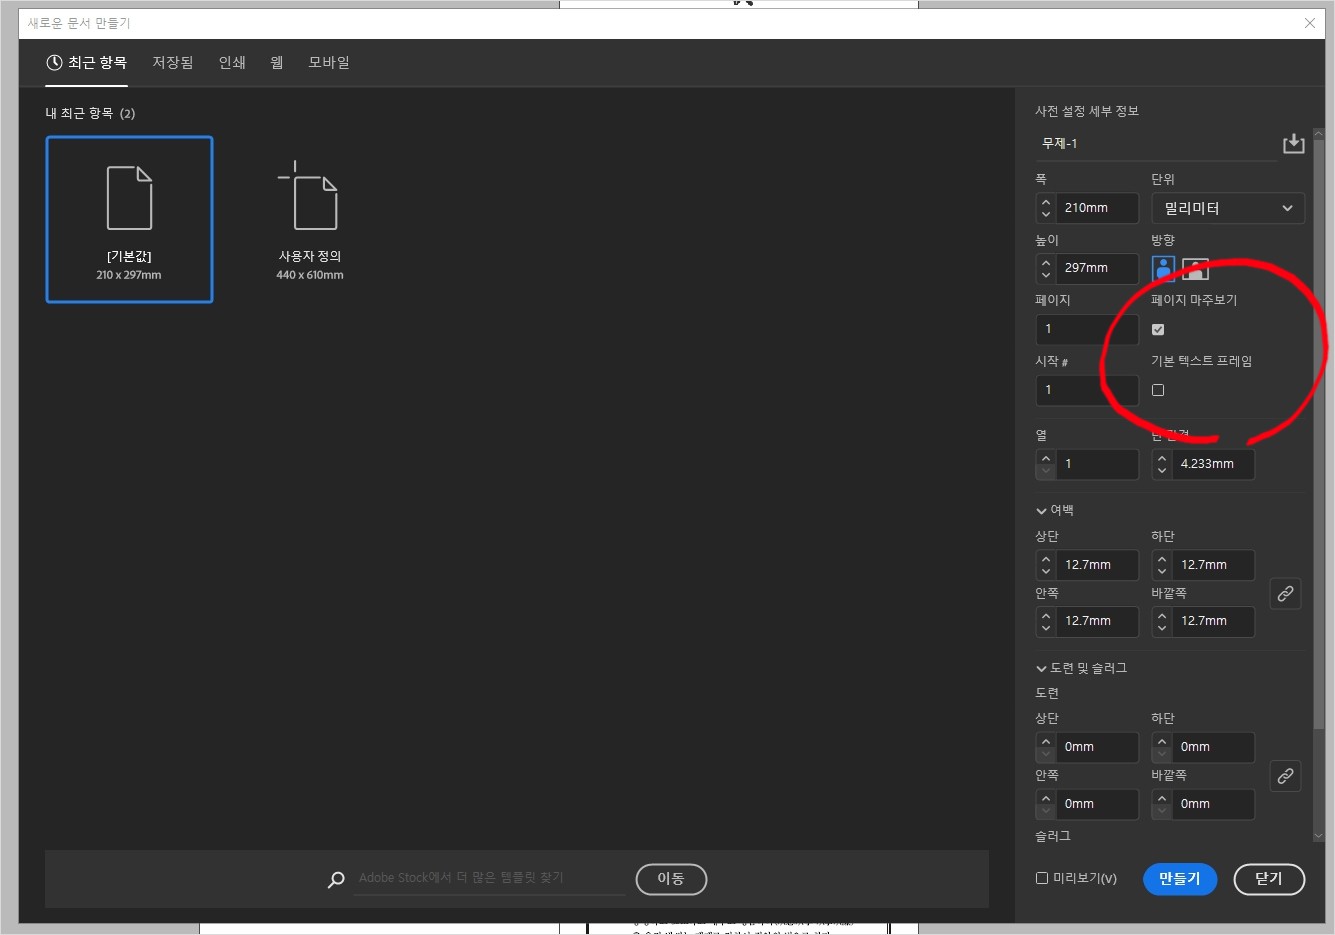Viewport: 1335px width, 935px height.
Task: Click the margin link chain icon
Action: (x=1285, y=593)
